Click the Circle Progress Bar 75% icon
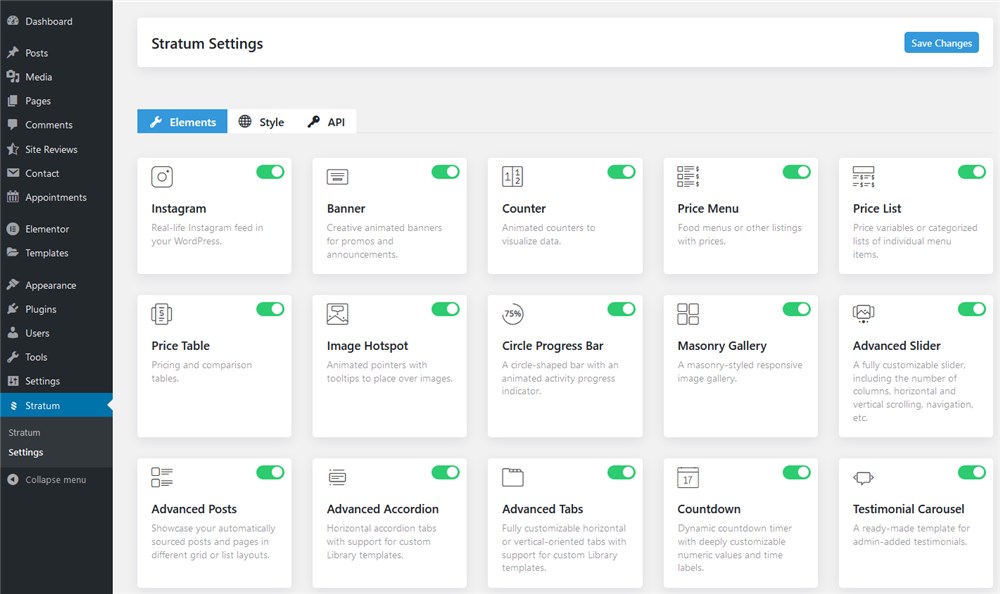The image size is (1000, 594). pyautogui.click(x=513, y=314)
